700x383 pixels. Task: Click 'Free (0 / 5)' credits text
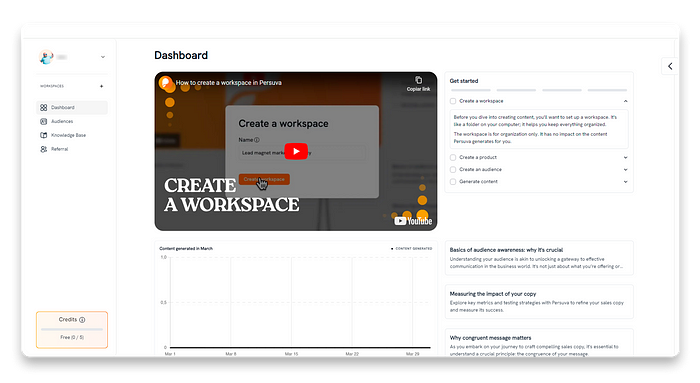[72, 337]
